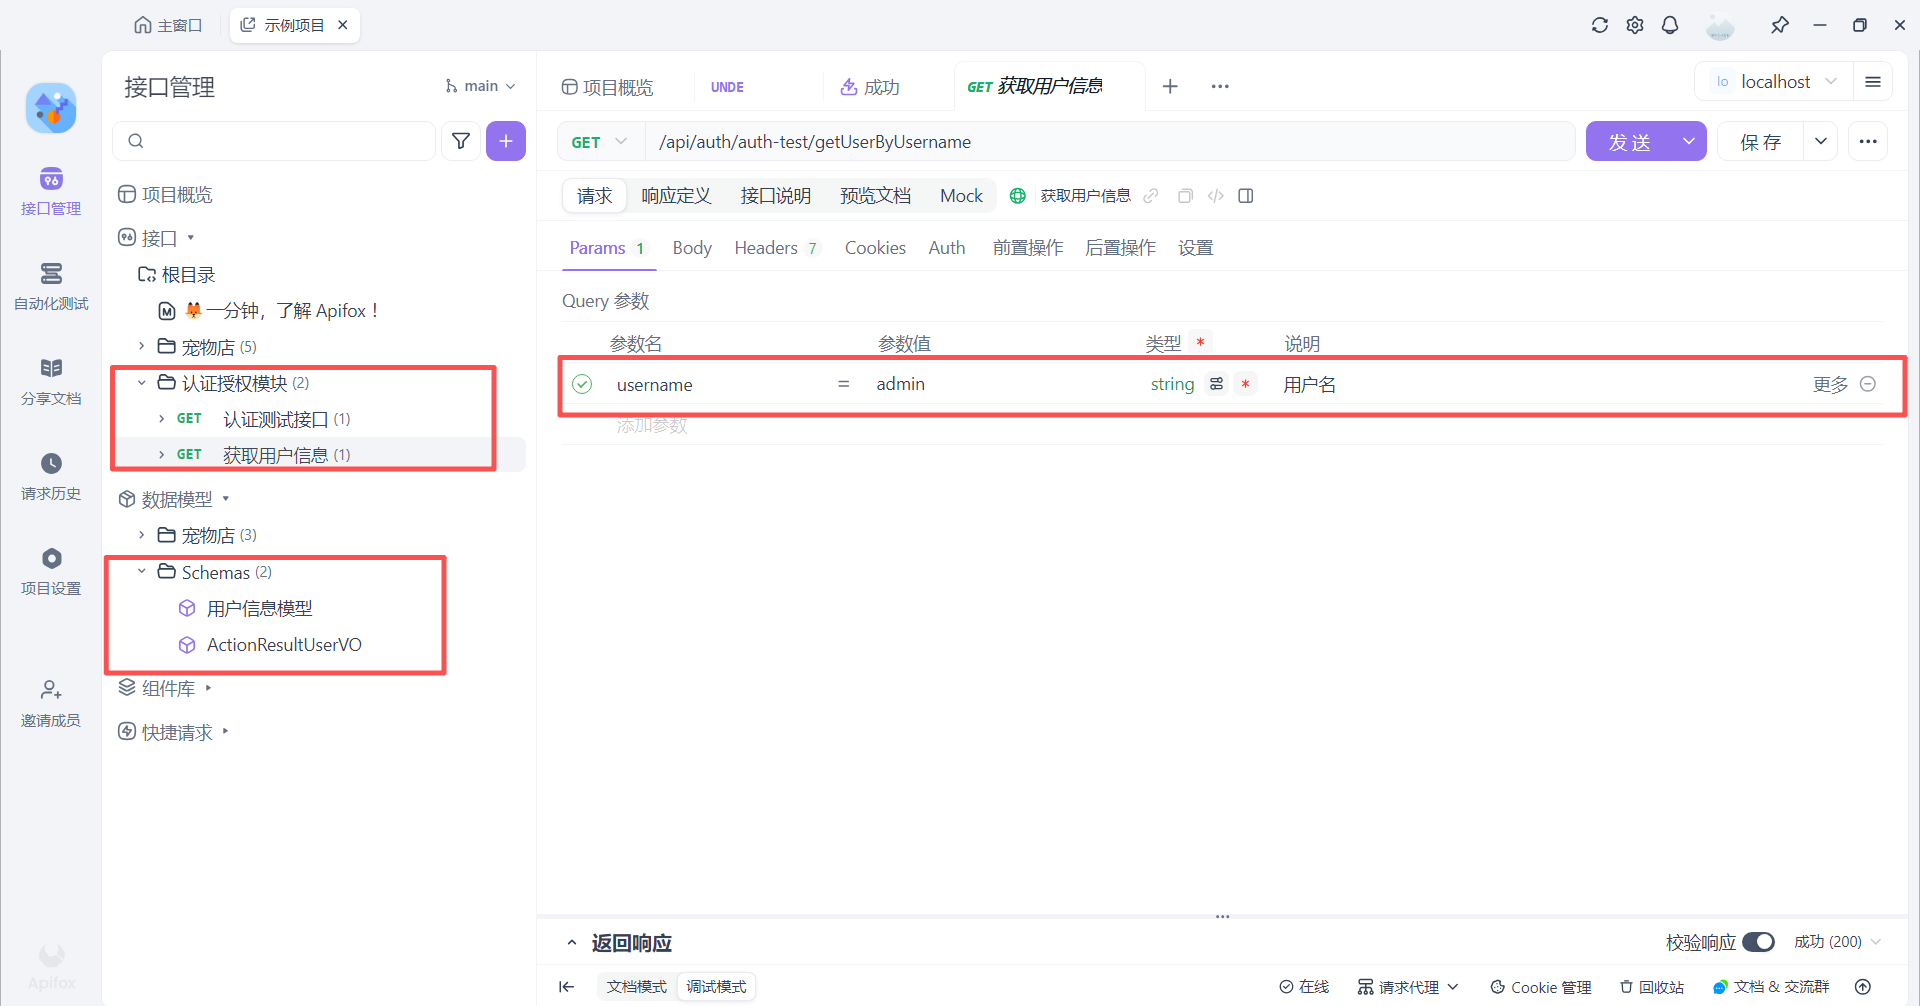Switch to the 项目概览 tab
The width and height of the screenshot is (1920, 1006).
tap(608, 87)
